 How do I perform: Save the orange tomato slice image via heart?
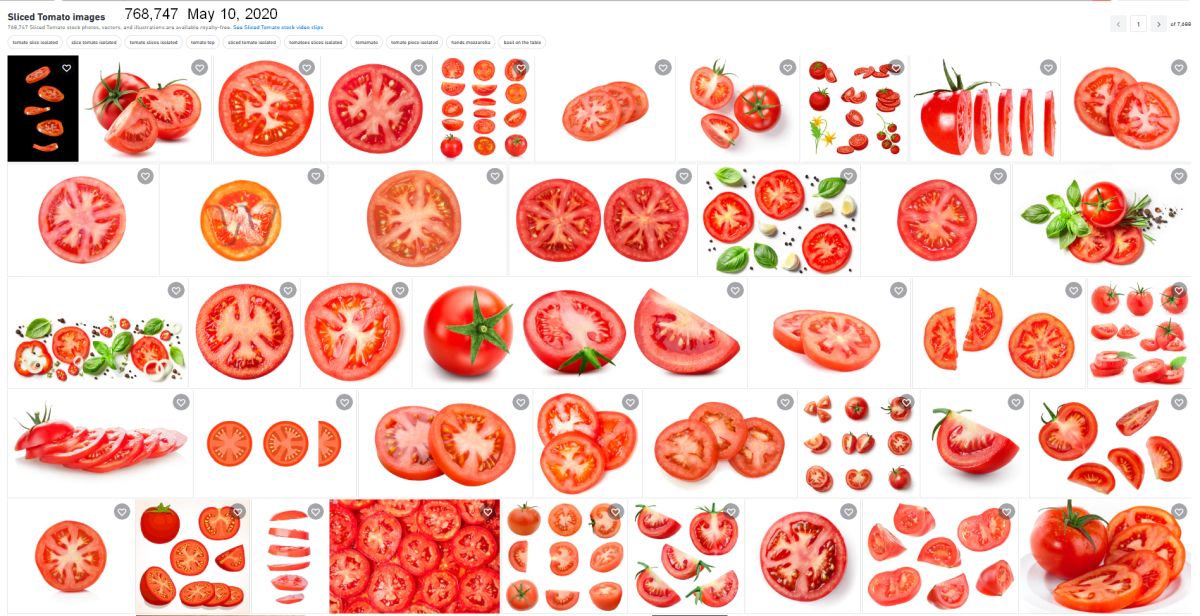(x=315, y=176)
